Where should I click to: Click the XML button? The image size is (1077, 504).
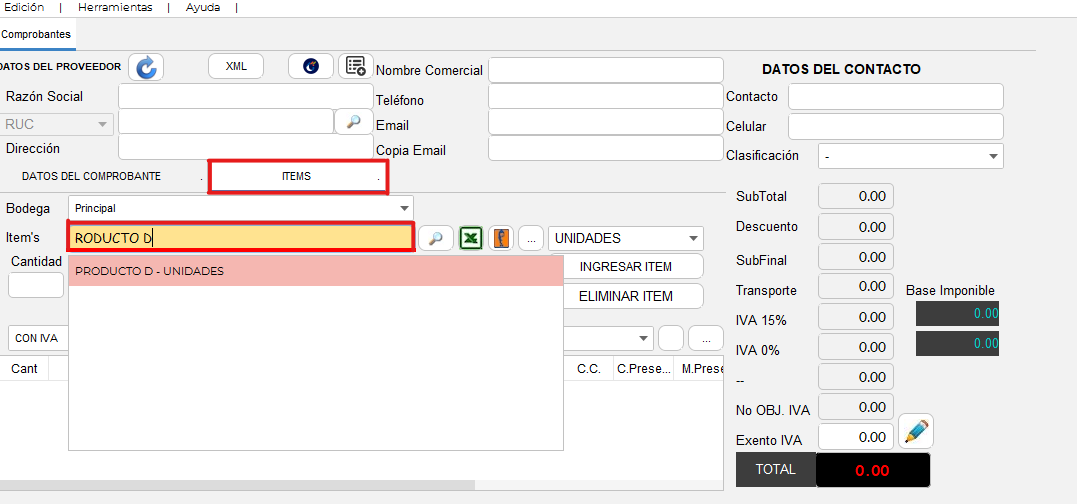(x=236, y=66)
